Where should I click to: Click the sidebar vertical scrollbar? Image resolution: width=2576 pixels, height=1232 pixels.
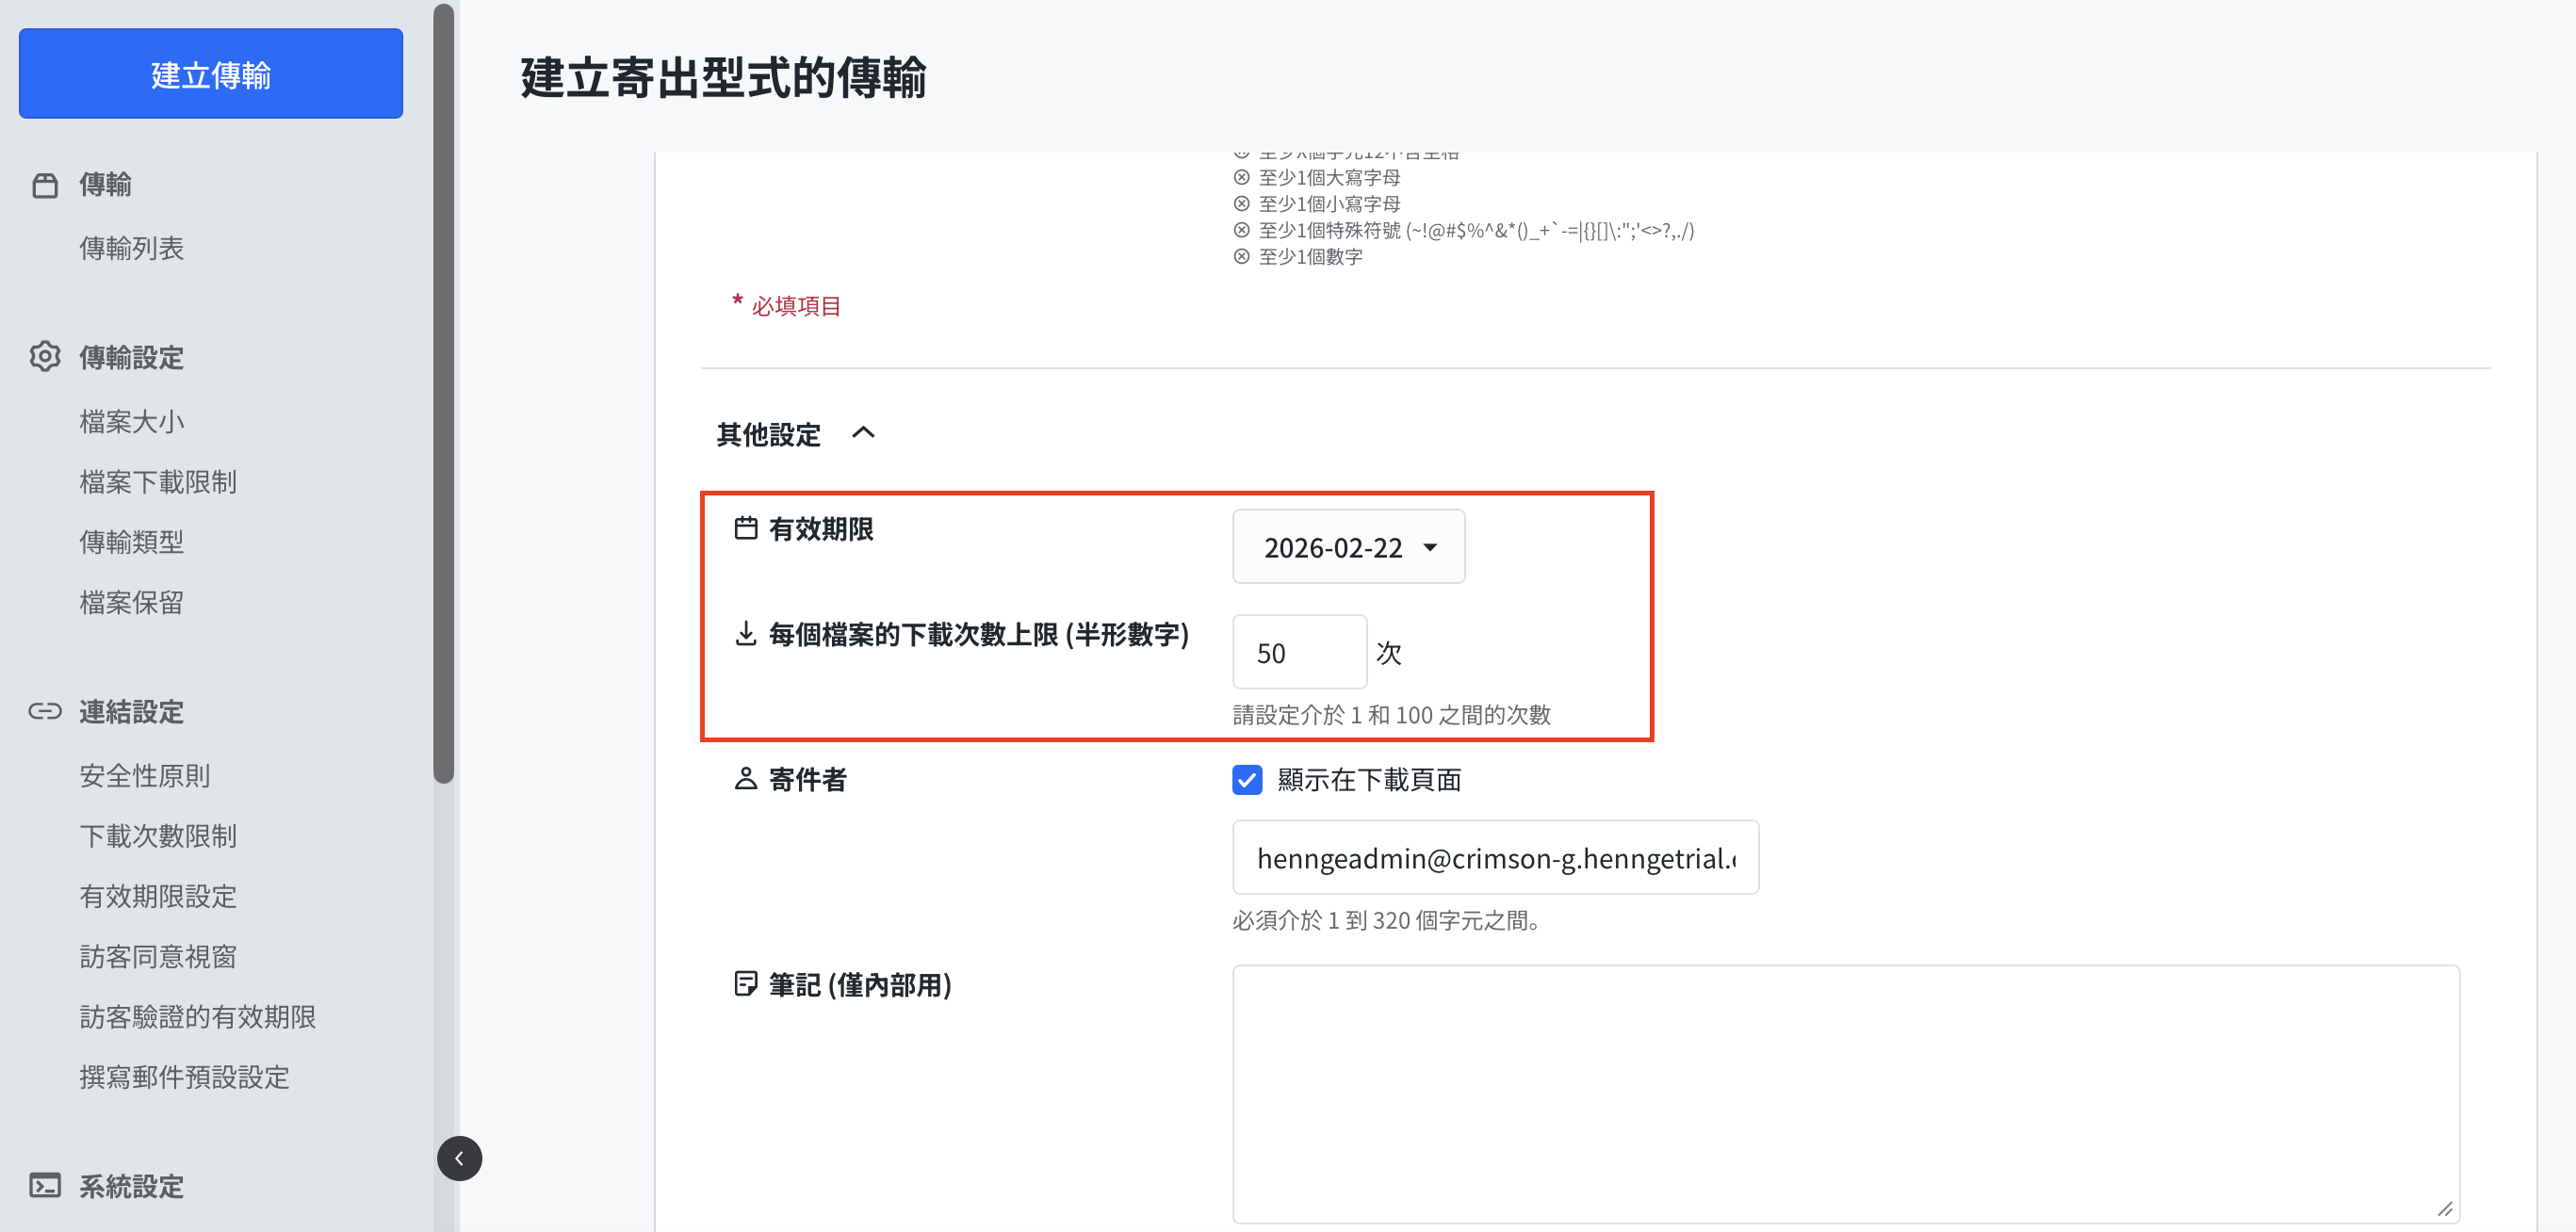(444, 394)
